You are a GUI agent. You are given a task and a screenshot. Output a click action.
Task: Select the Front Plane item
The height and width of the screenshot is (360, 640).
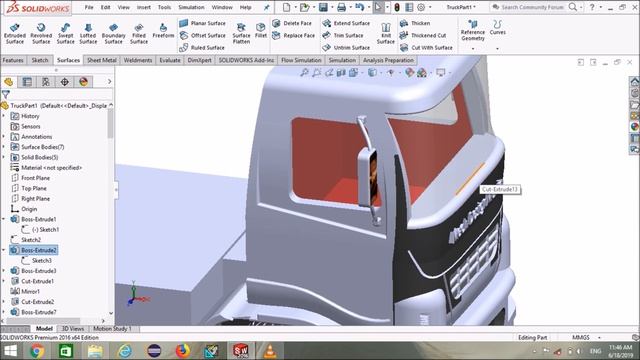point(30,178)
